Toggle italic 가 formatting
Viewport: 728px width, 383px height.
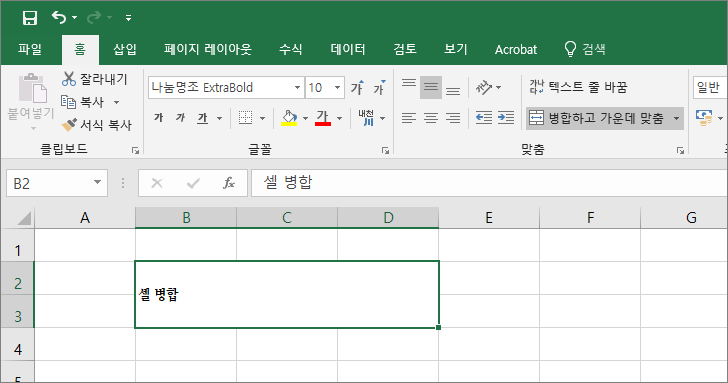(x=180, y=118)
